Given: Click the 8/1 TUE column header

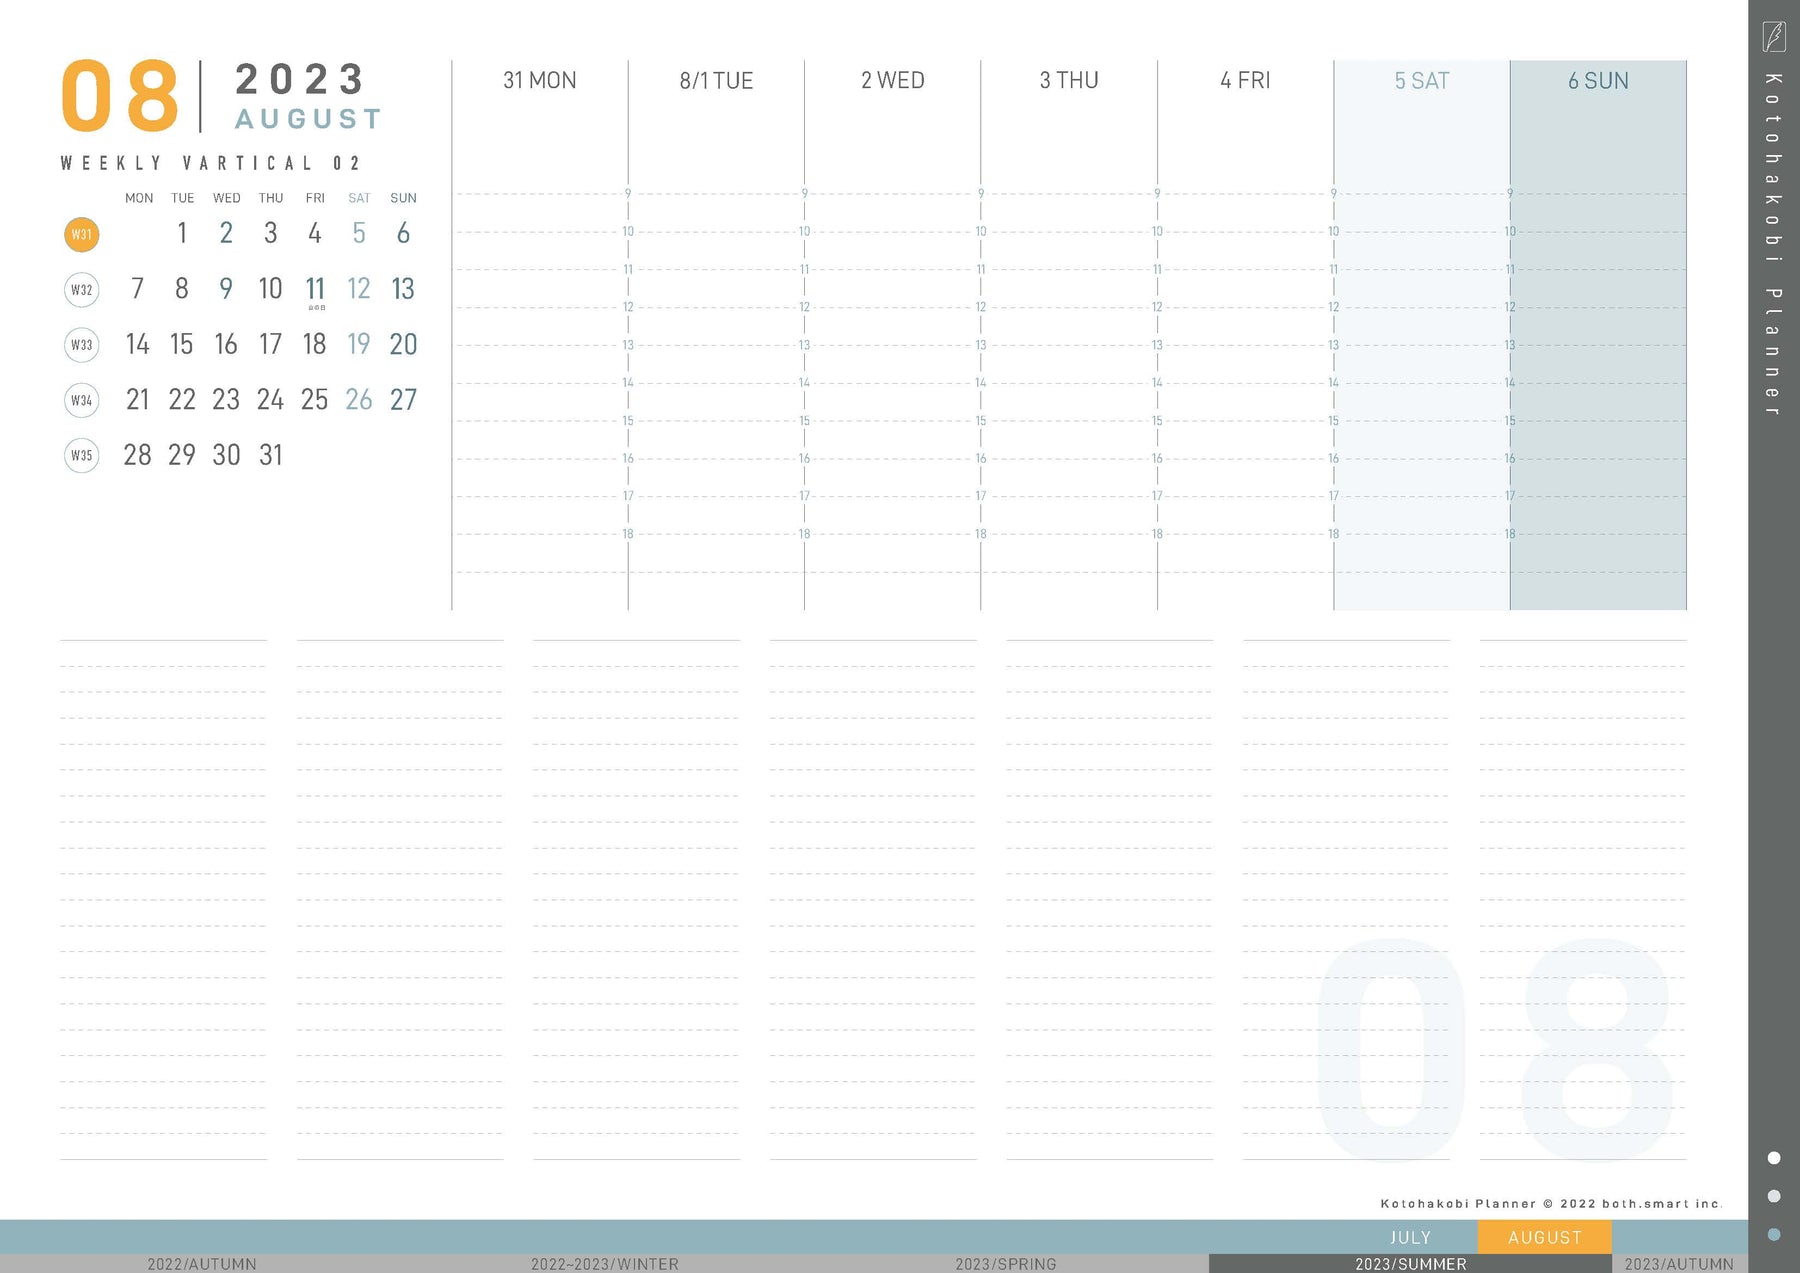Looking at the screenshot, I should [x=716, y=81].
